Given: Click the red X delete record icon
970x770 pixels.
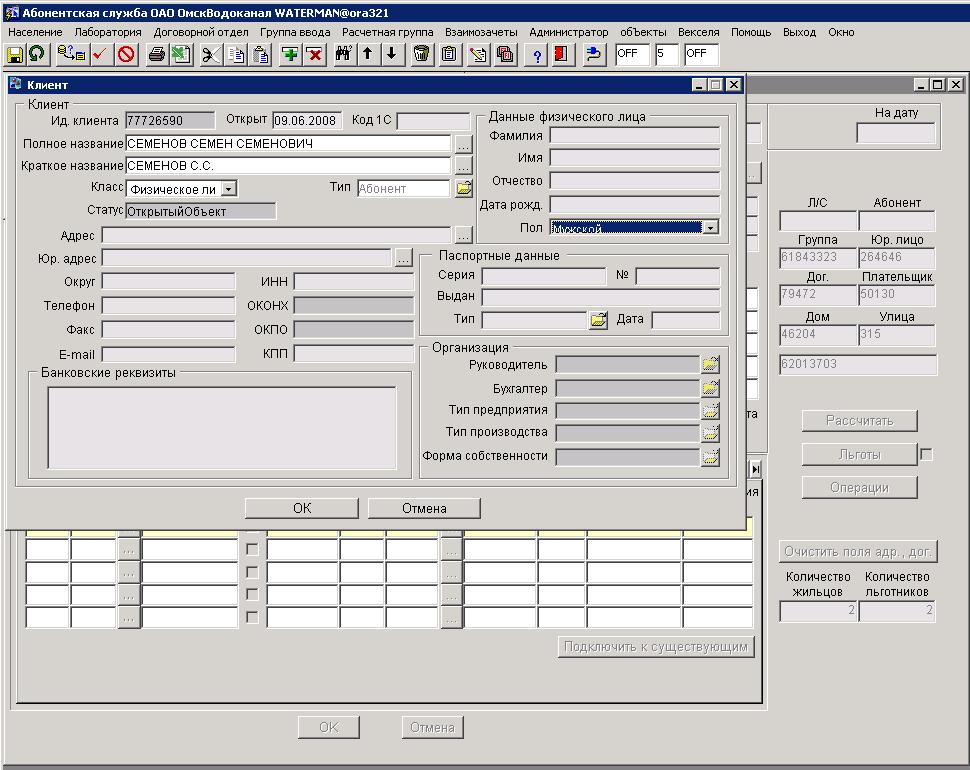Looking at the screenshot, I should click(314, 54).
